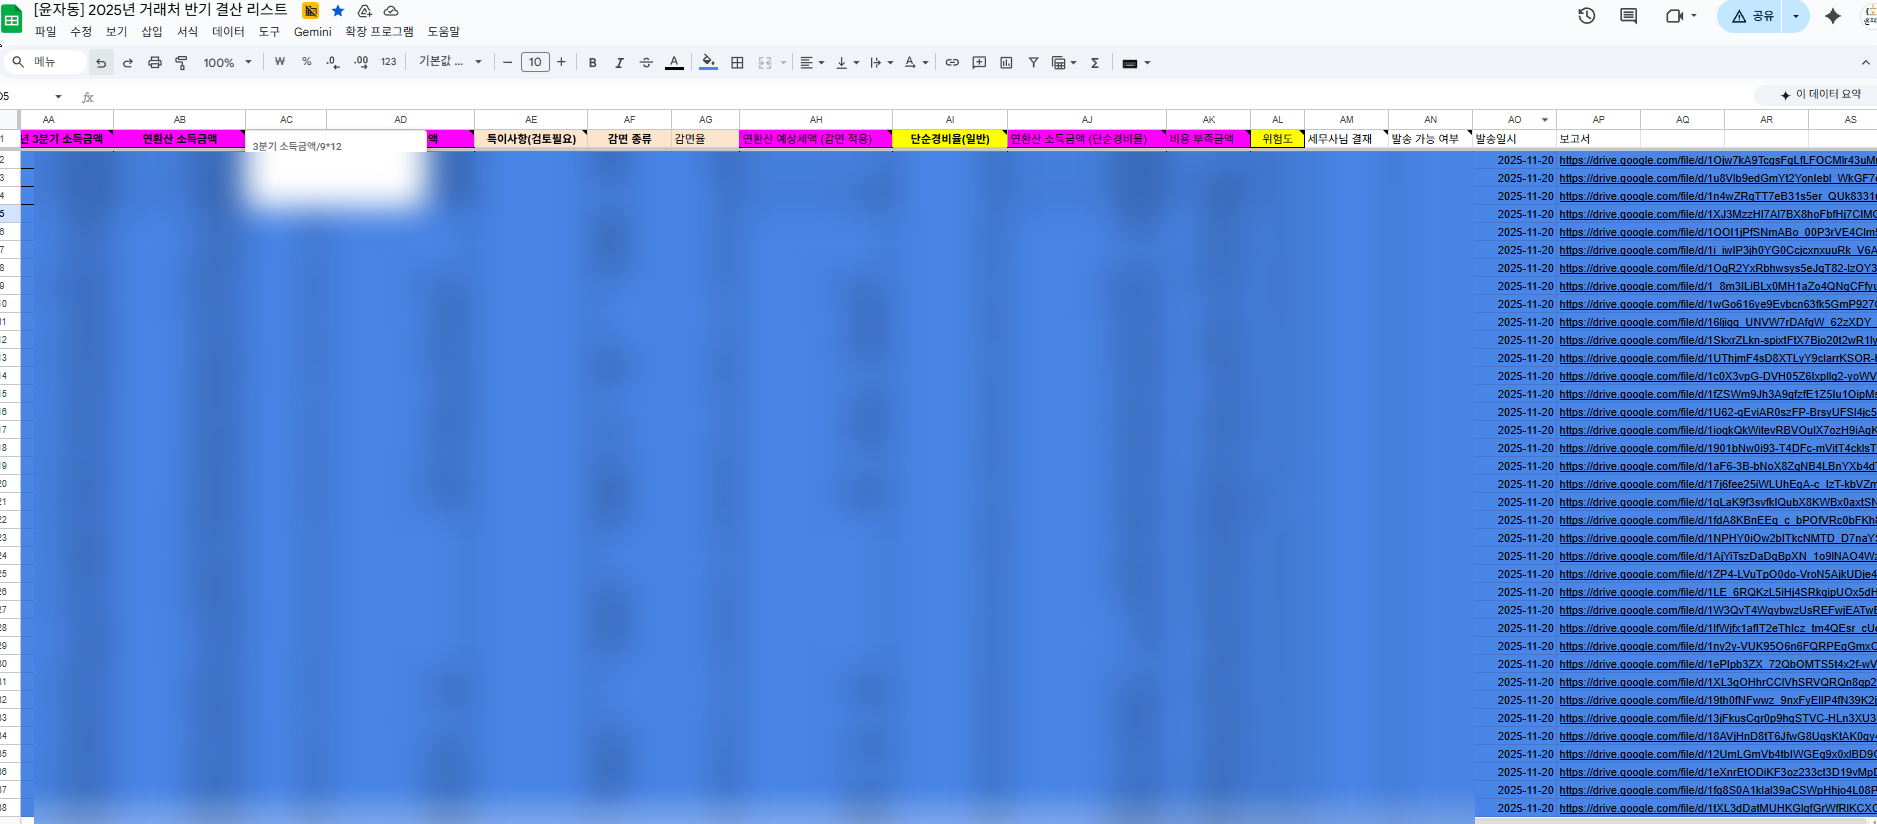Expand the 기본값 font dropdown
1877x824 pixels.
pos(450,62)
